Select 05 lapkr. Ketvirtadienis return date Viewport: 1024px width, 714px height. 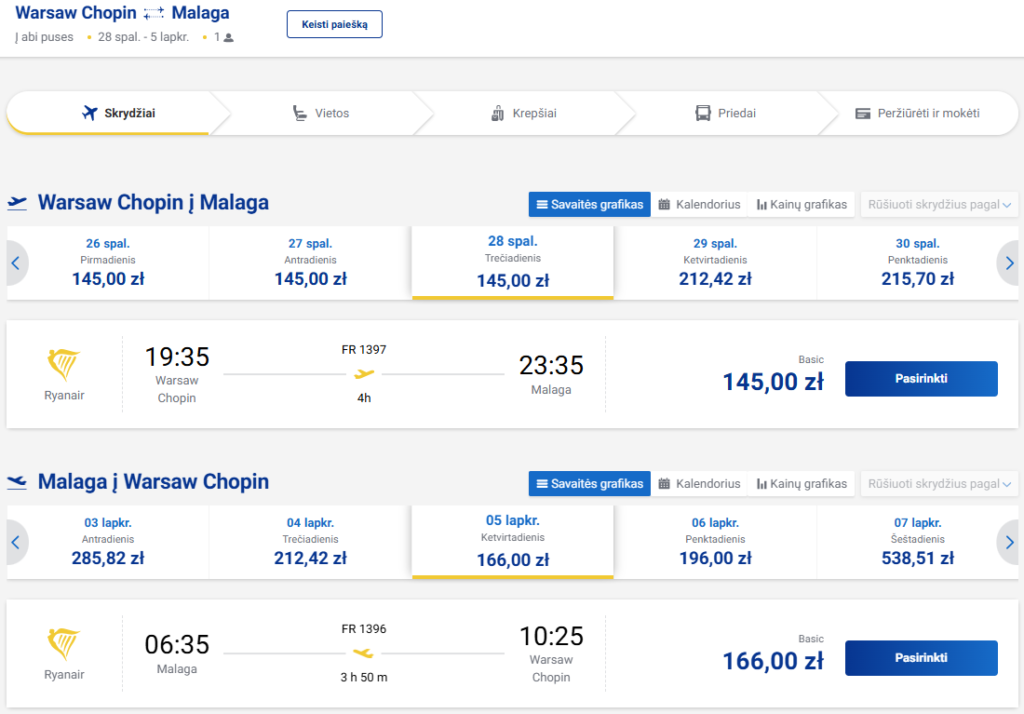coord(513,542)
